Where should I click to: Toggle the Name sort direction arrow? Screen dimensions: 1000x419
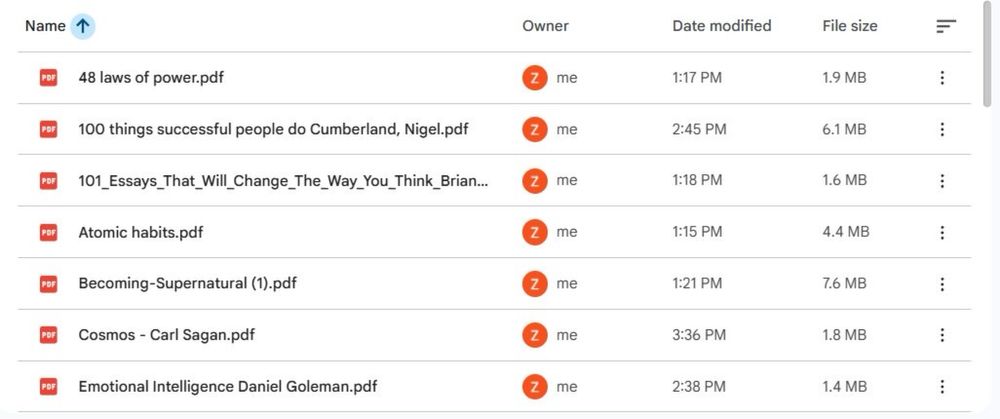[83, 26]
